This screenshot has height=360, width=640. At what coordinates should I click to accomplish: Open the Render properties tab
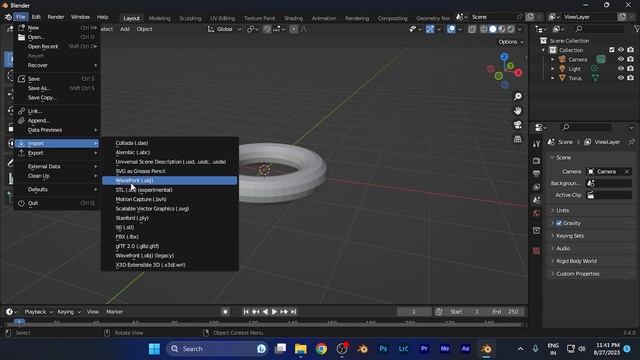point(536,161)
